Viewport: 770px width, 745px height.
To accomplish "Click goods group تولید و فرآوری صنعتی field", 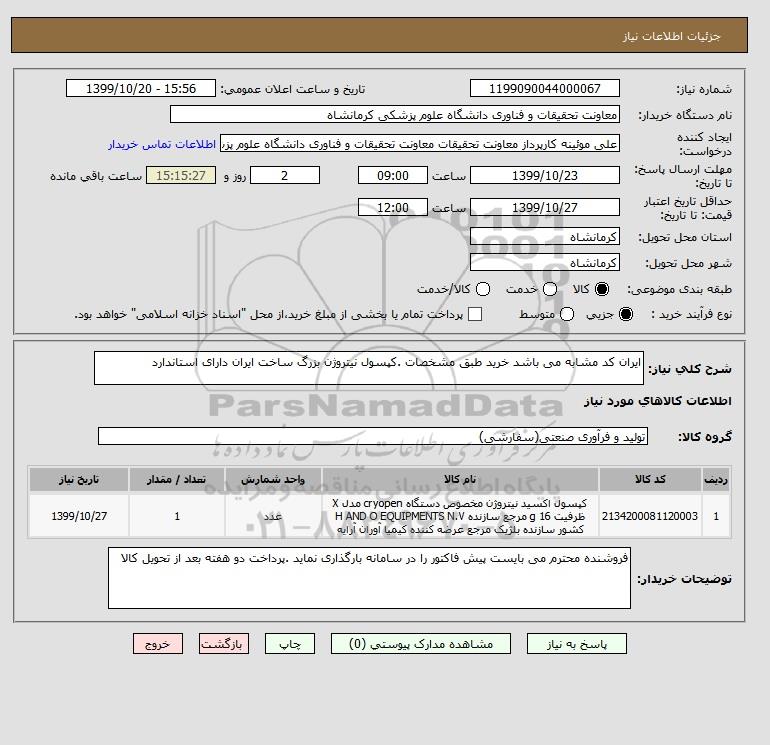I will [x=373, y=436].
